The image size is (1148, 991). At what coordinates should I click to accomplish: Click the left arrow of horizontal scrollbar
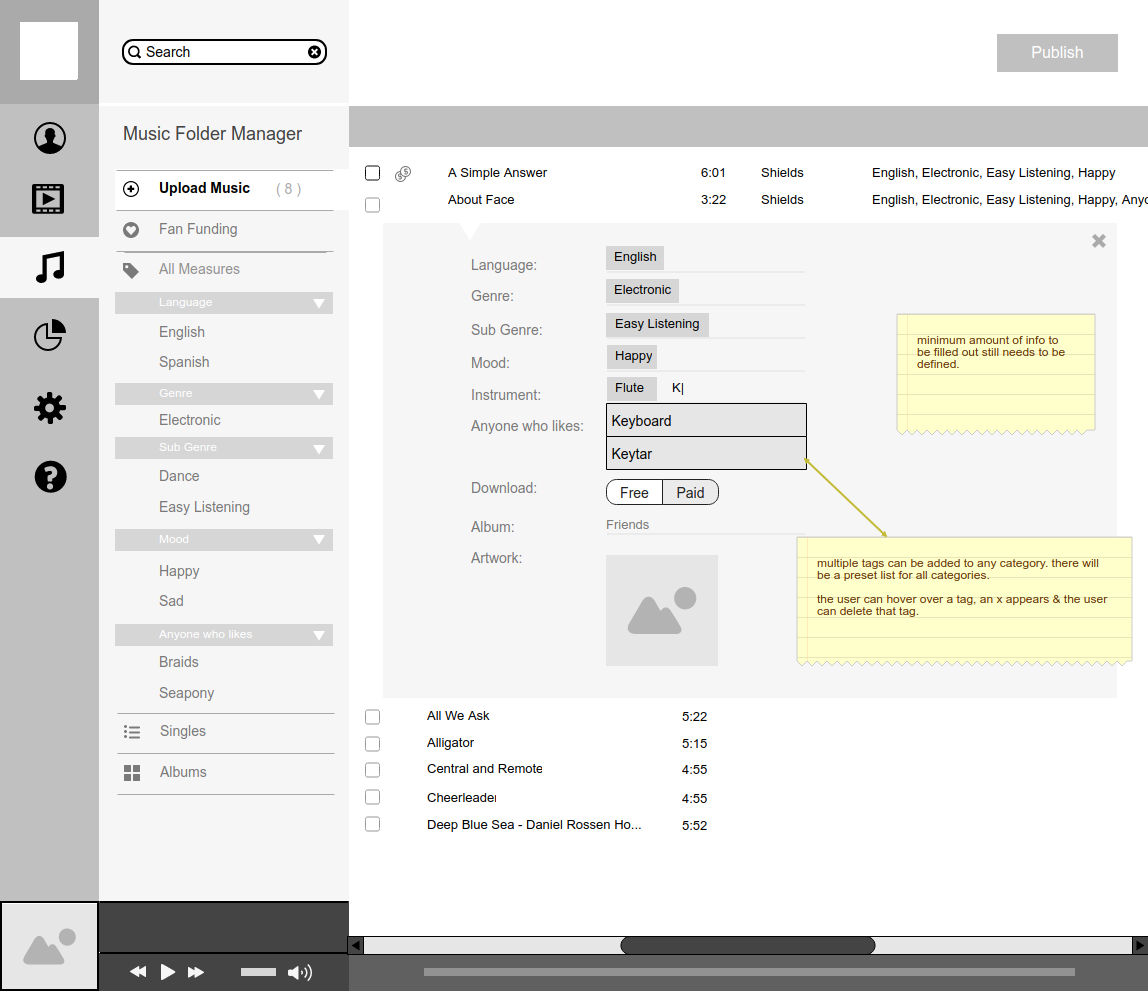[x=356, y=946]
